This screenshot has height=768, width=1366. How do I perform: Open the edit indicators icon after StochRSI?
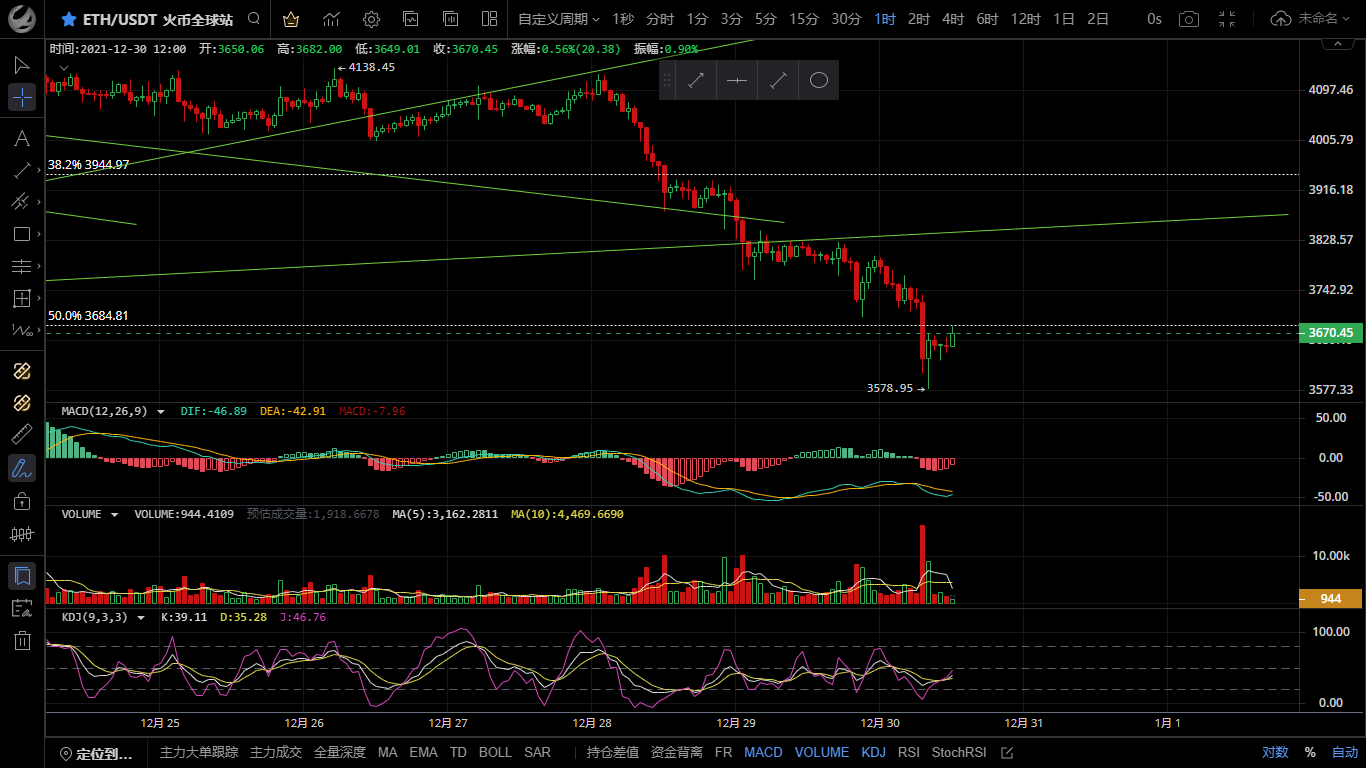[1007, 752]
